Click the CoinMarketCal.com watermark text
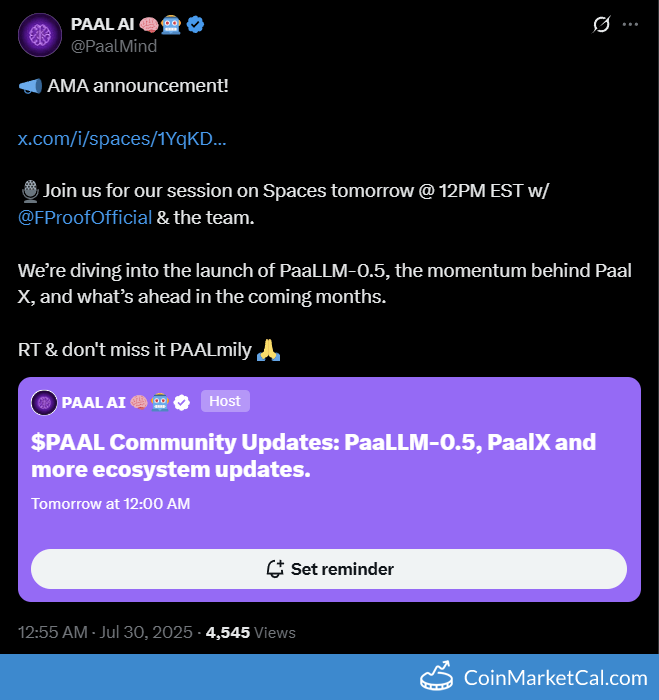 555,678
